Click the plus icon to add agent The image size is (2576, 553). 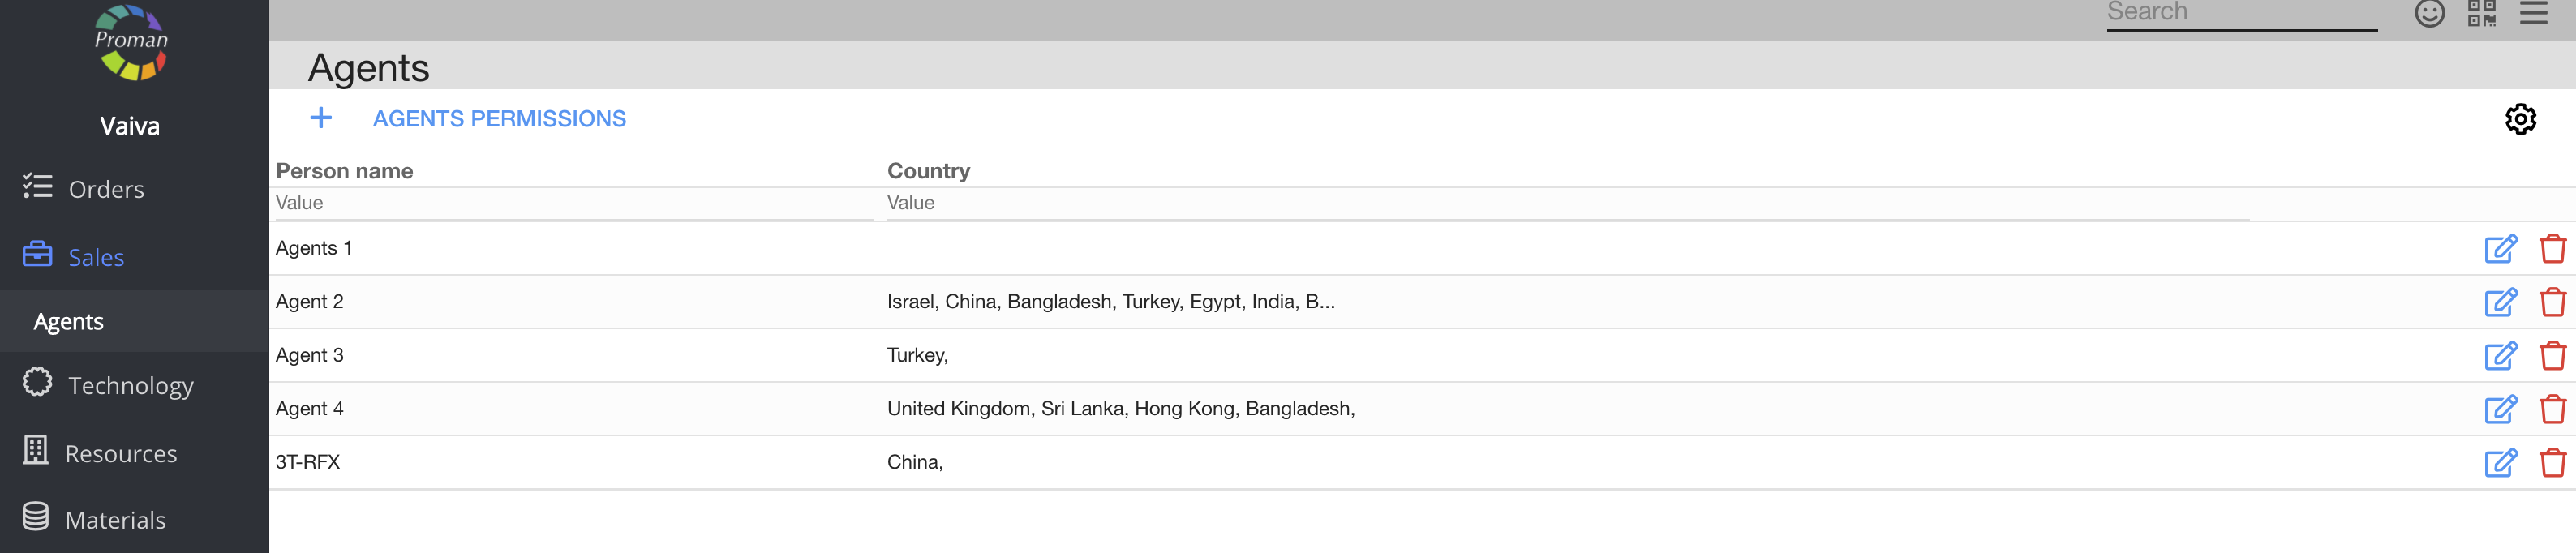[320, 118]
